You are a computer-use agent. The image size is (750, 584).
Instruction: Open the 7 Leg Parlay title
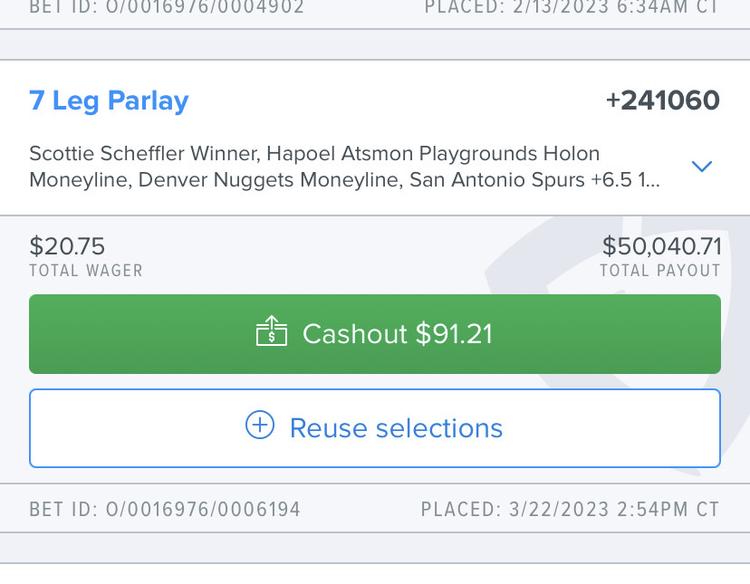(109, 101)
